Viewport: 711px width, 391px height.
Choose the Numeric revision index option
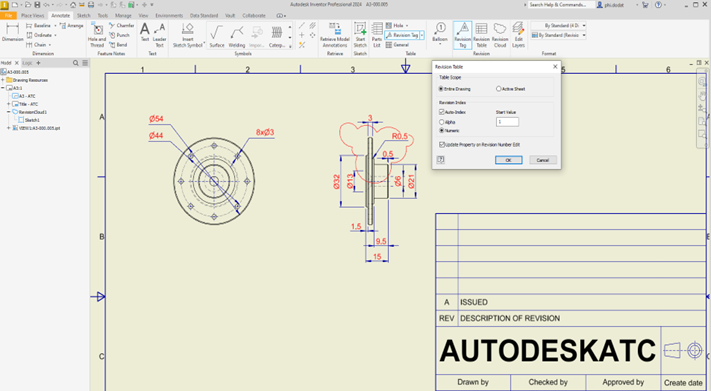pos(449,131)
